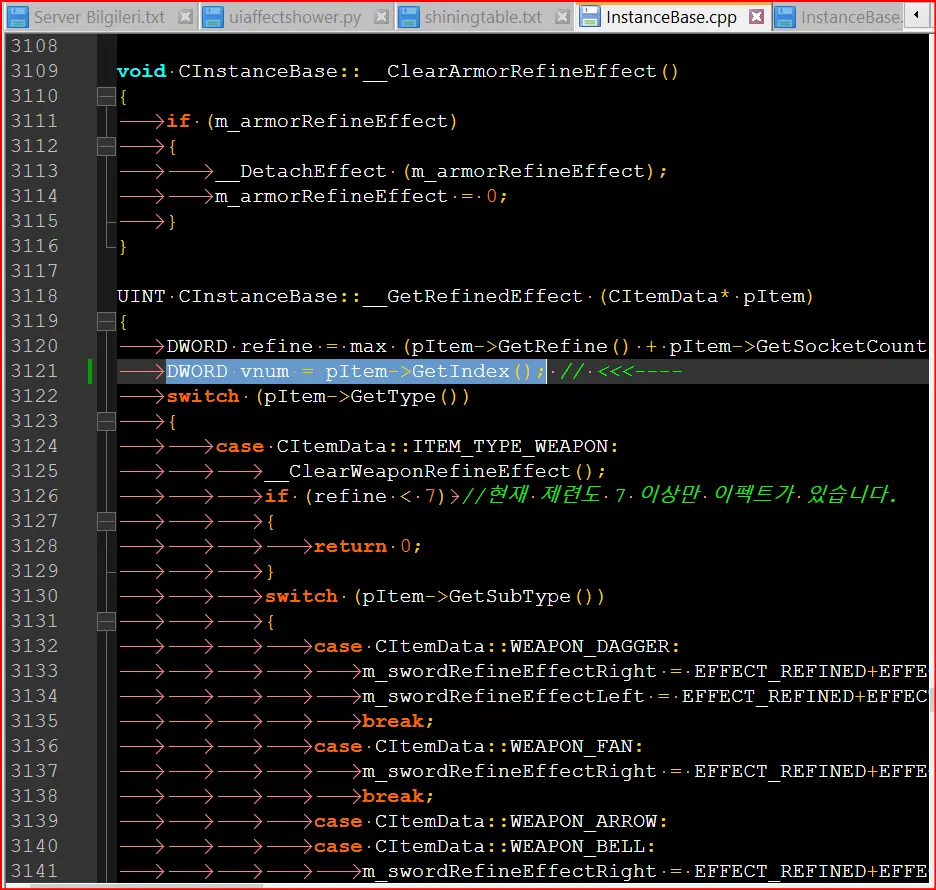
Task: Click the disk icon on Server Bilgileri.txt tab
Action: [19, 17]
